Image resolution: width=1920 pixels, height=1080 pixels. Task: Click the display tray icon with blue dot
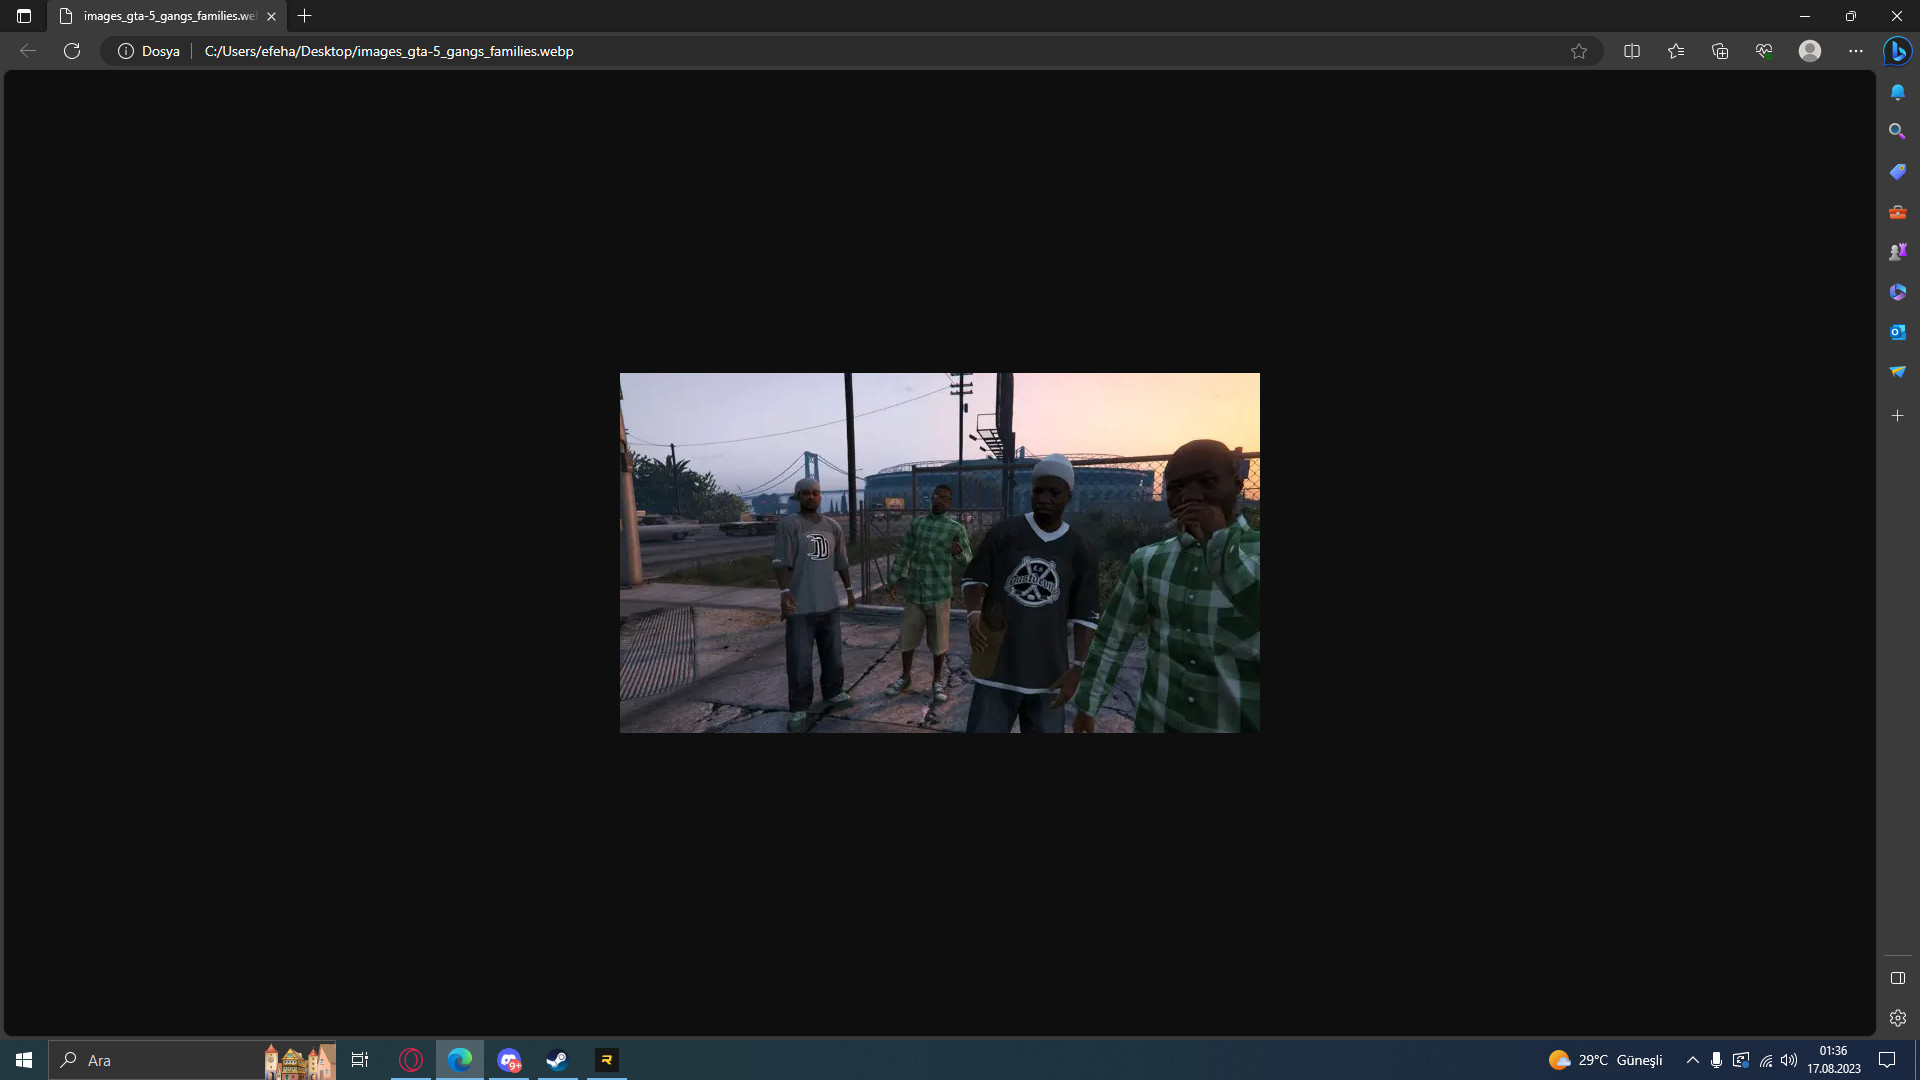point(1741,1060)
